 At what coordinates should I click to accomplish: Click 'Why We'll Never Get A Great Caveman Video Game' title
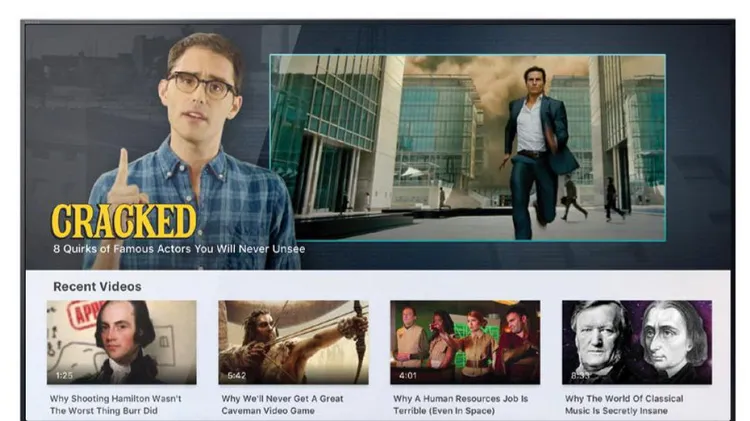click(x=282, y=405)
